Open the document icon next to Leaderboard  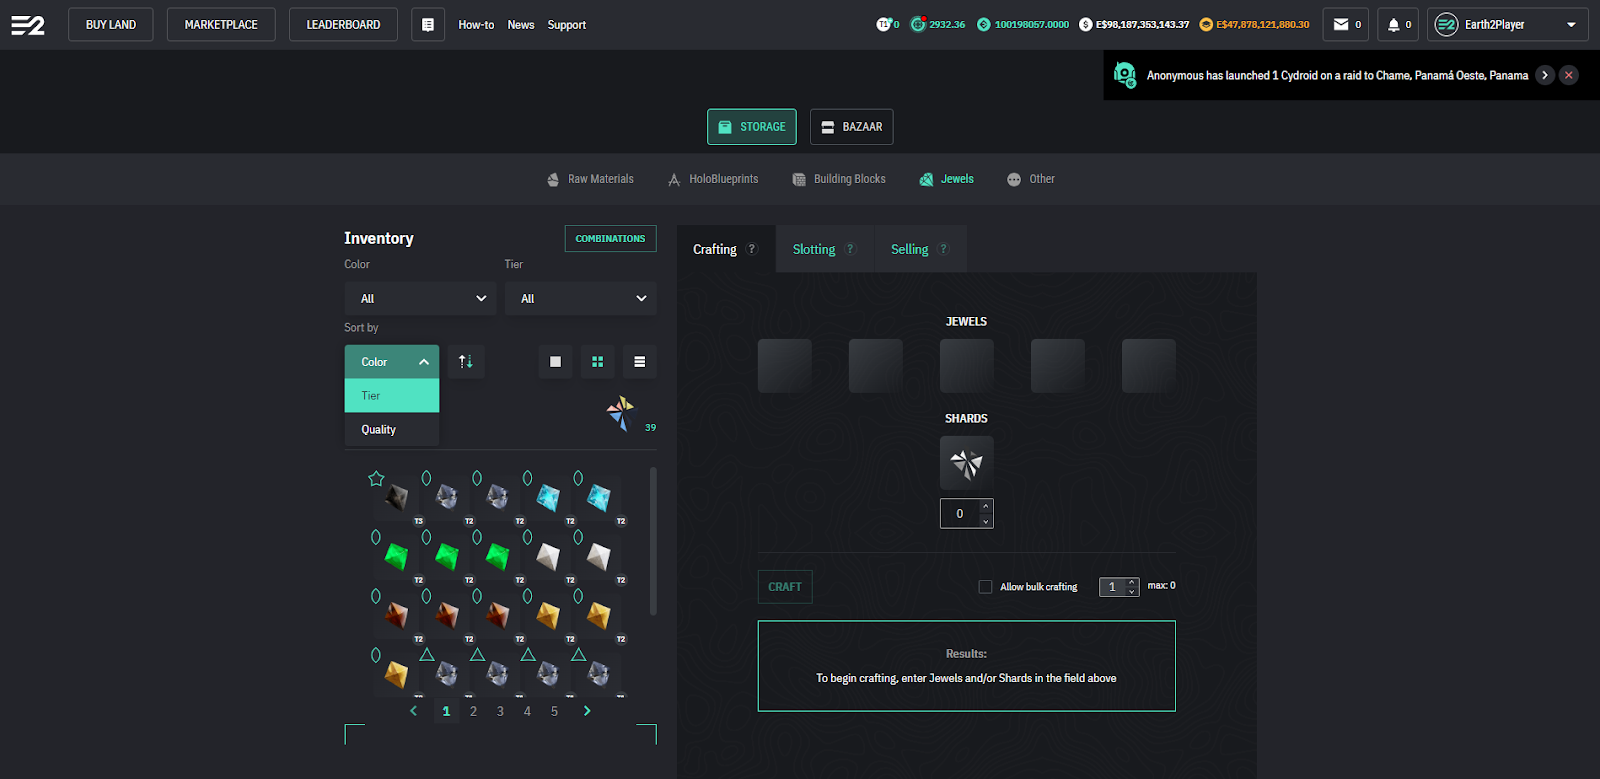[x=428, y=25]
